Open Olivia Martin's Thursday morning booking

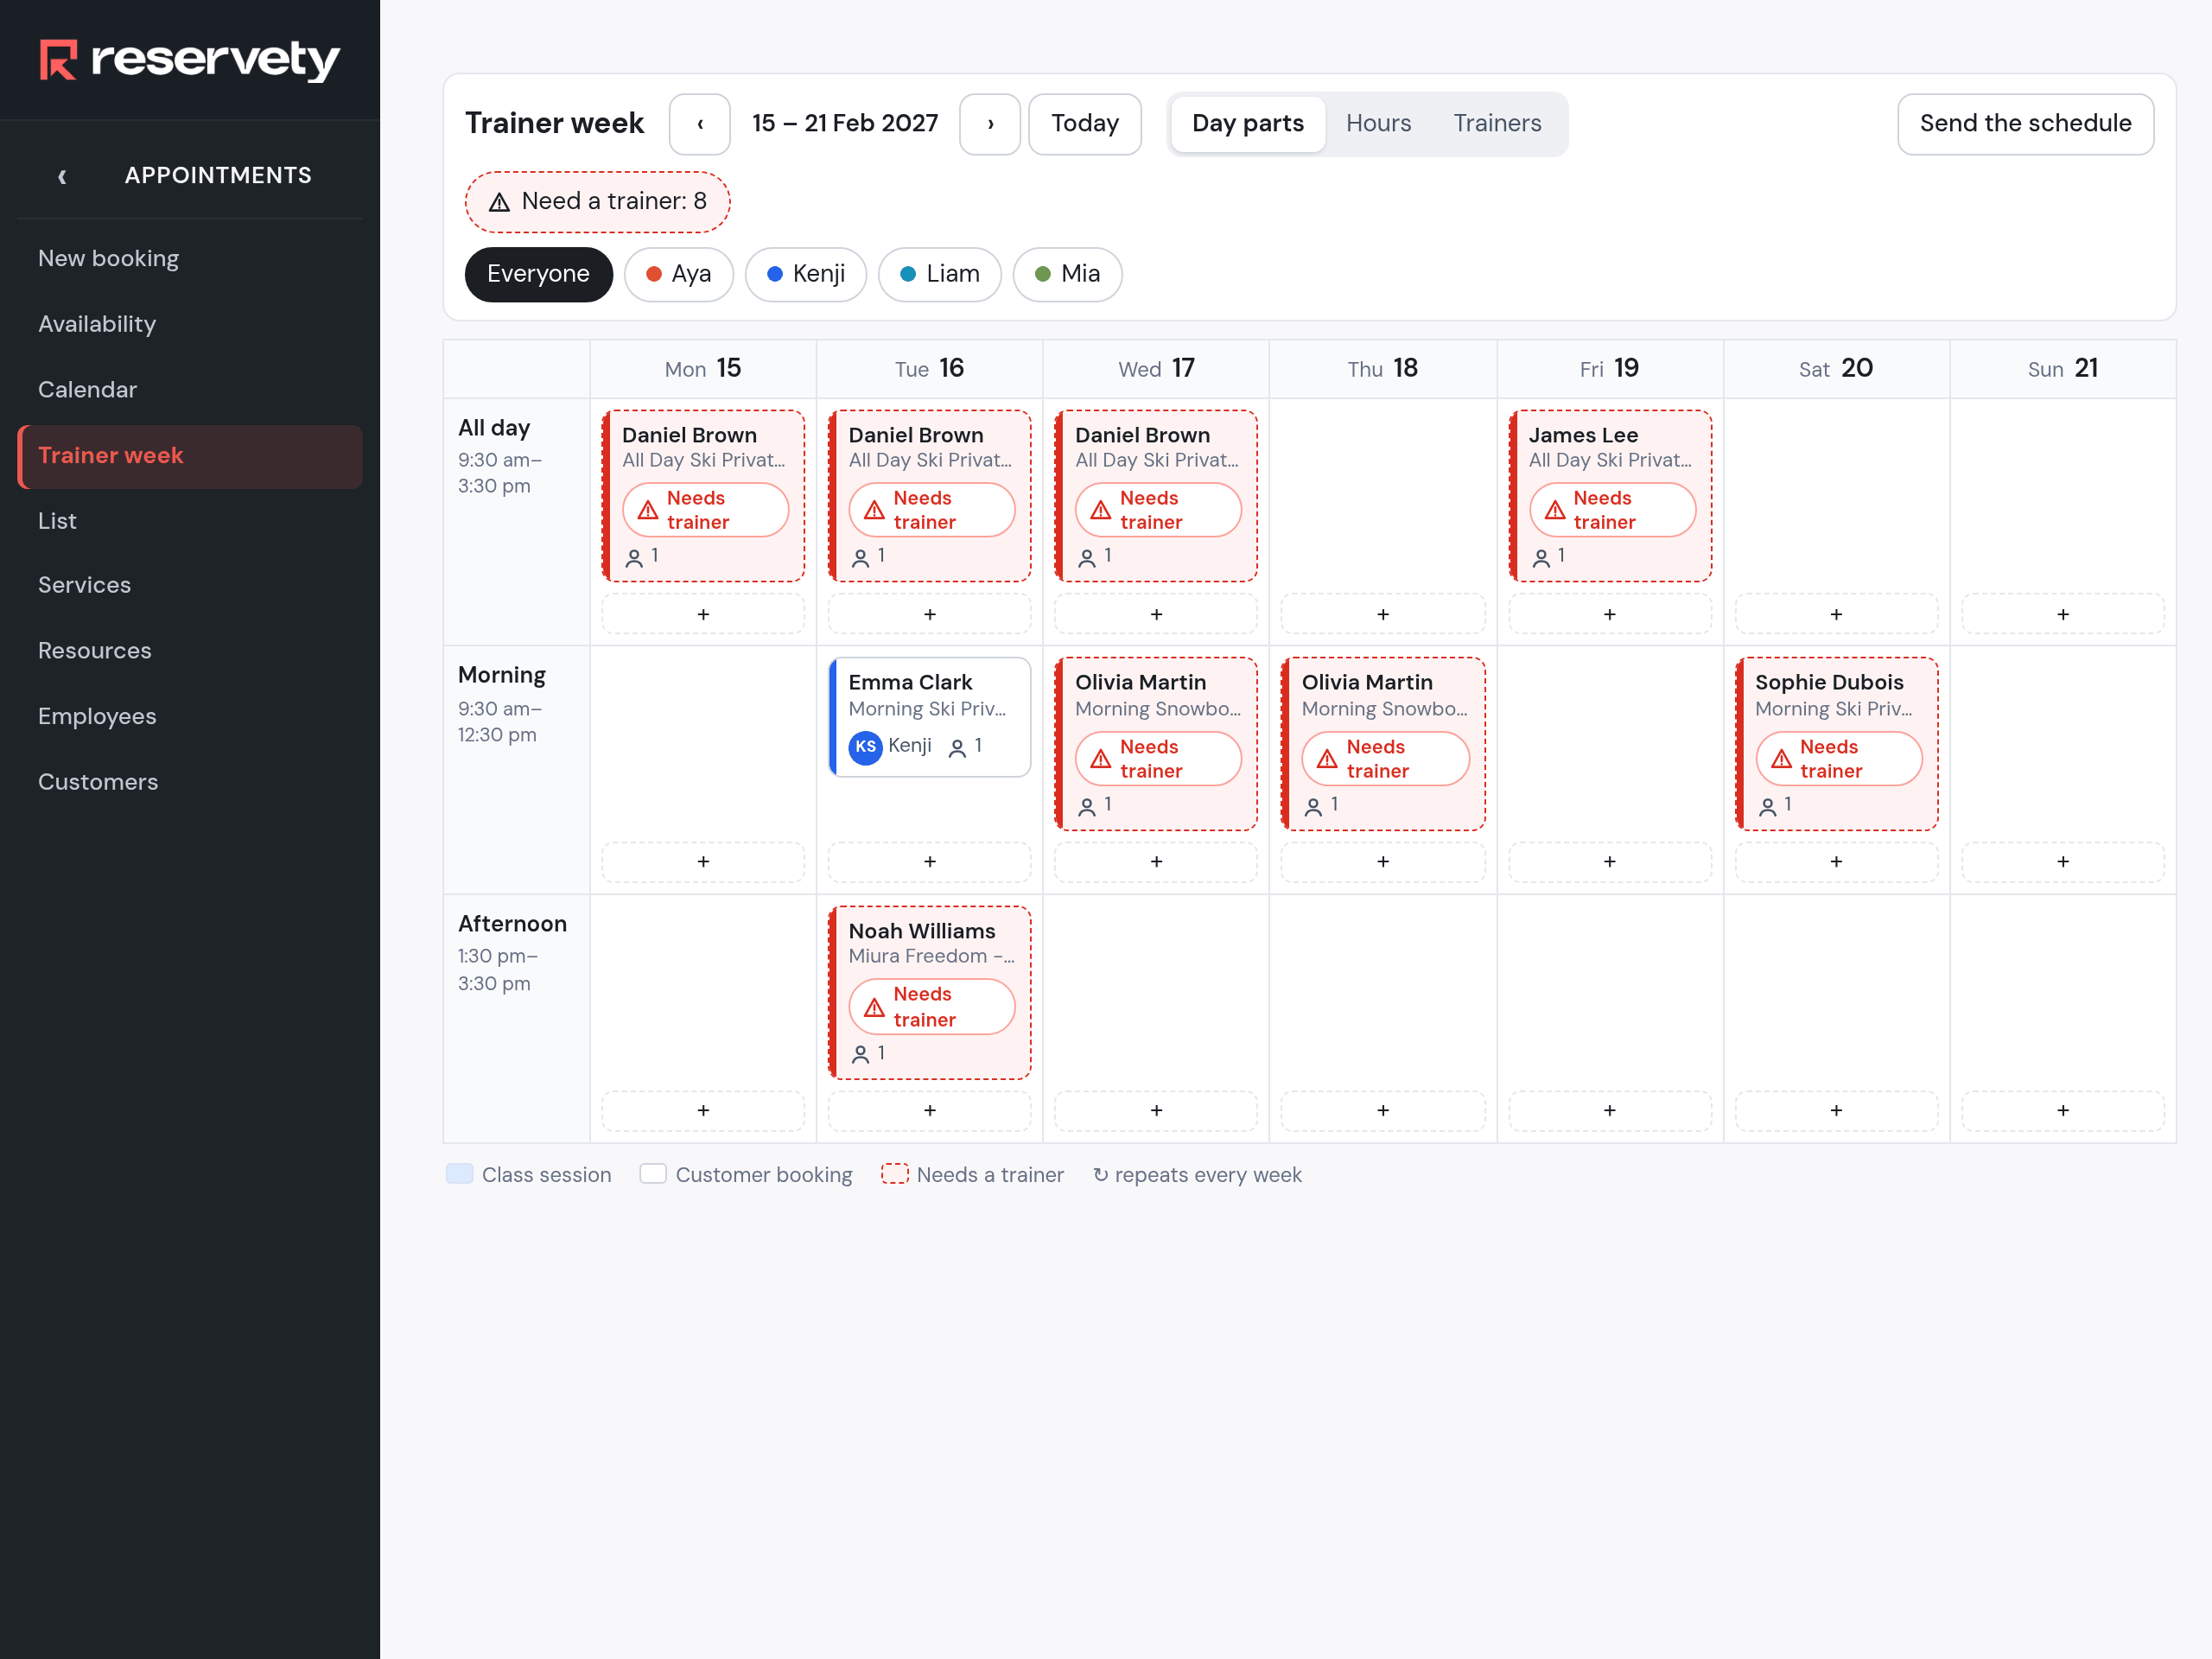pyautogui.click(x=1382, y=744)
